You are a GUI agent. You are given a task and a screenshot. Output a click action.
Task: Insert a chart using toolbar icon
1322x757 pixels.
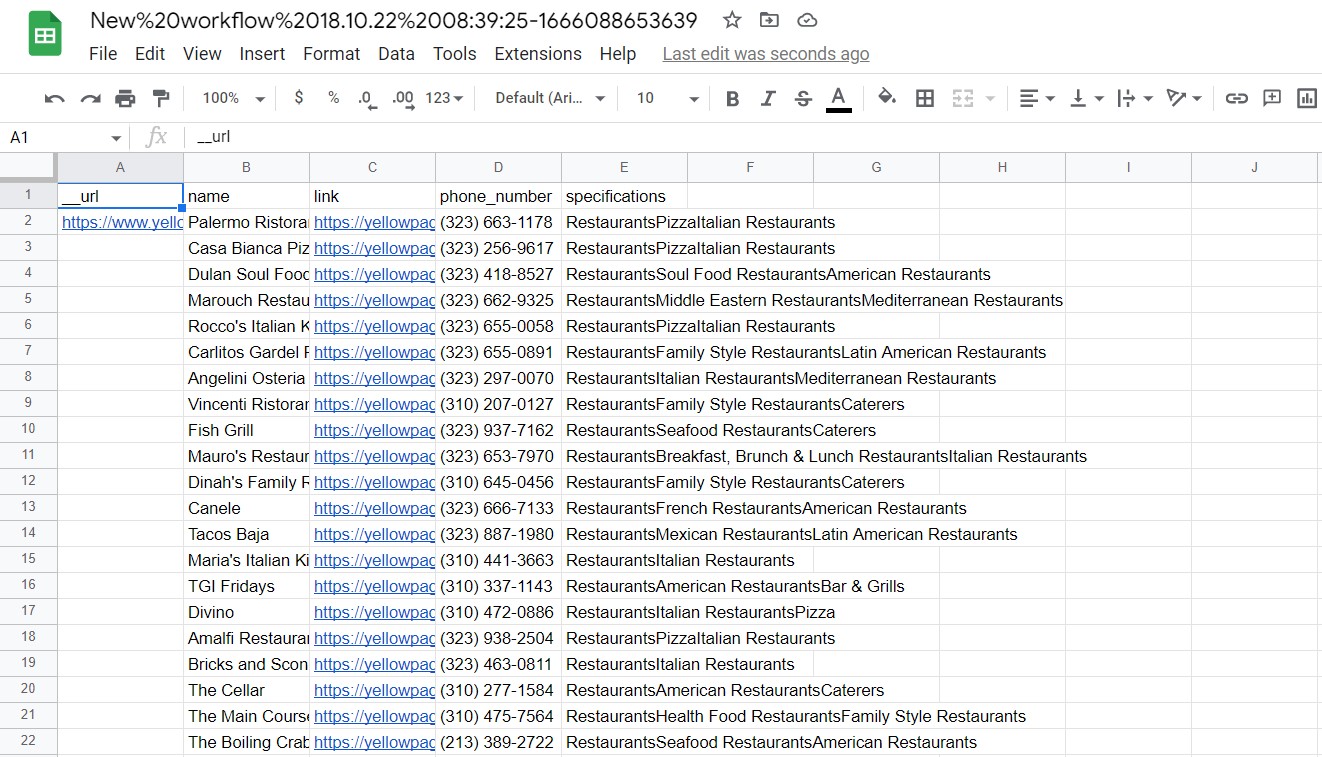1306,98
